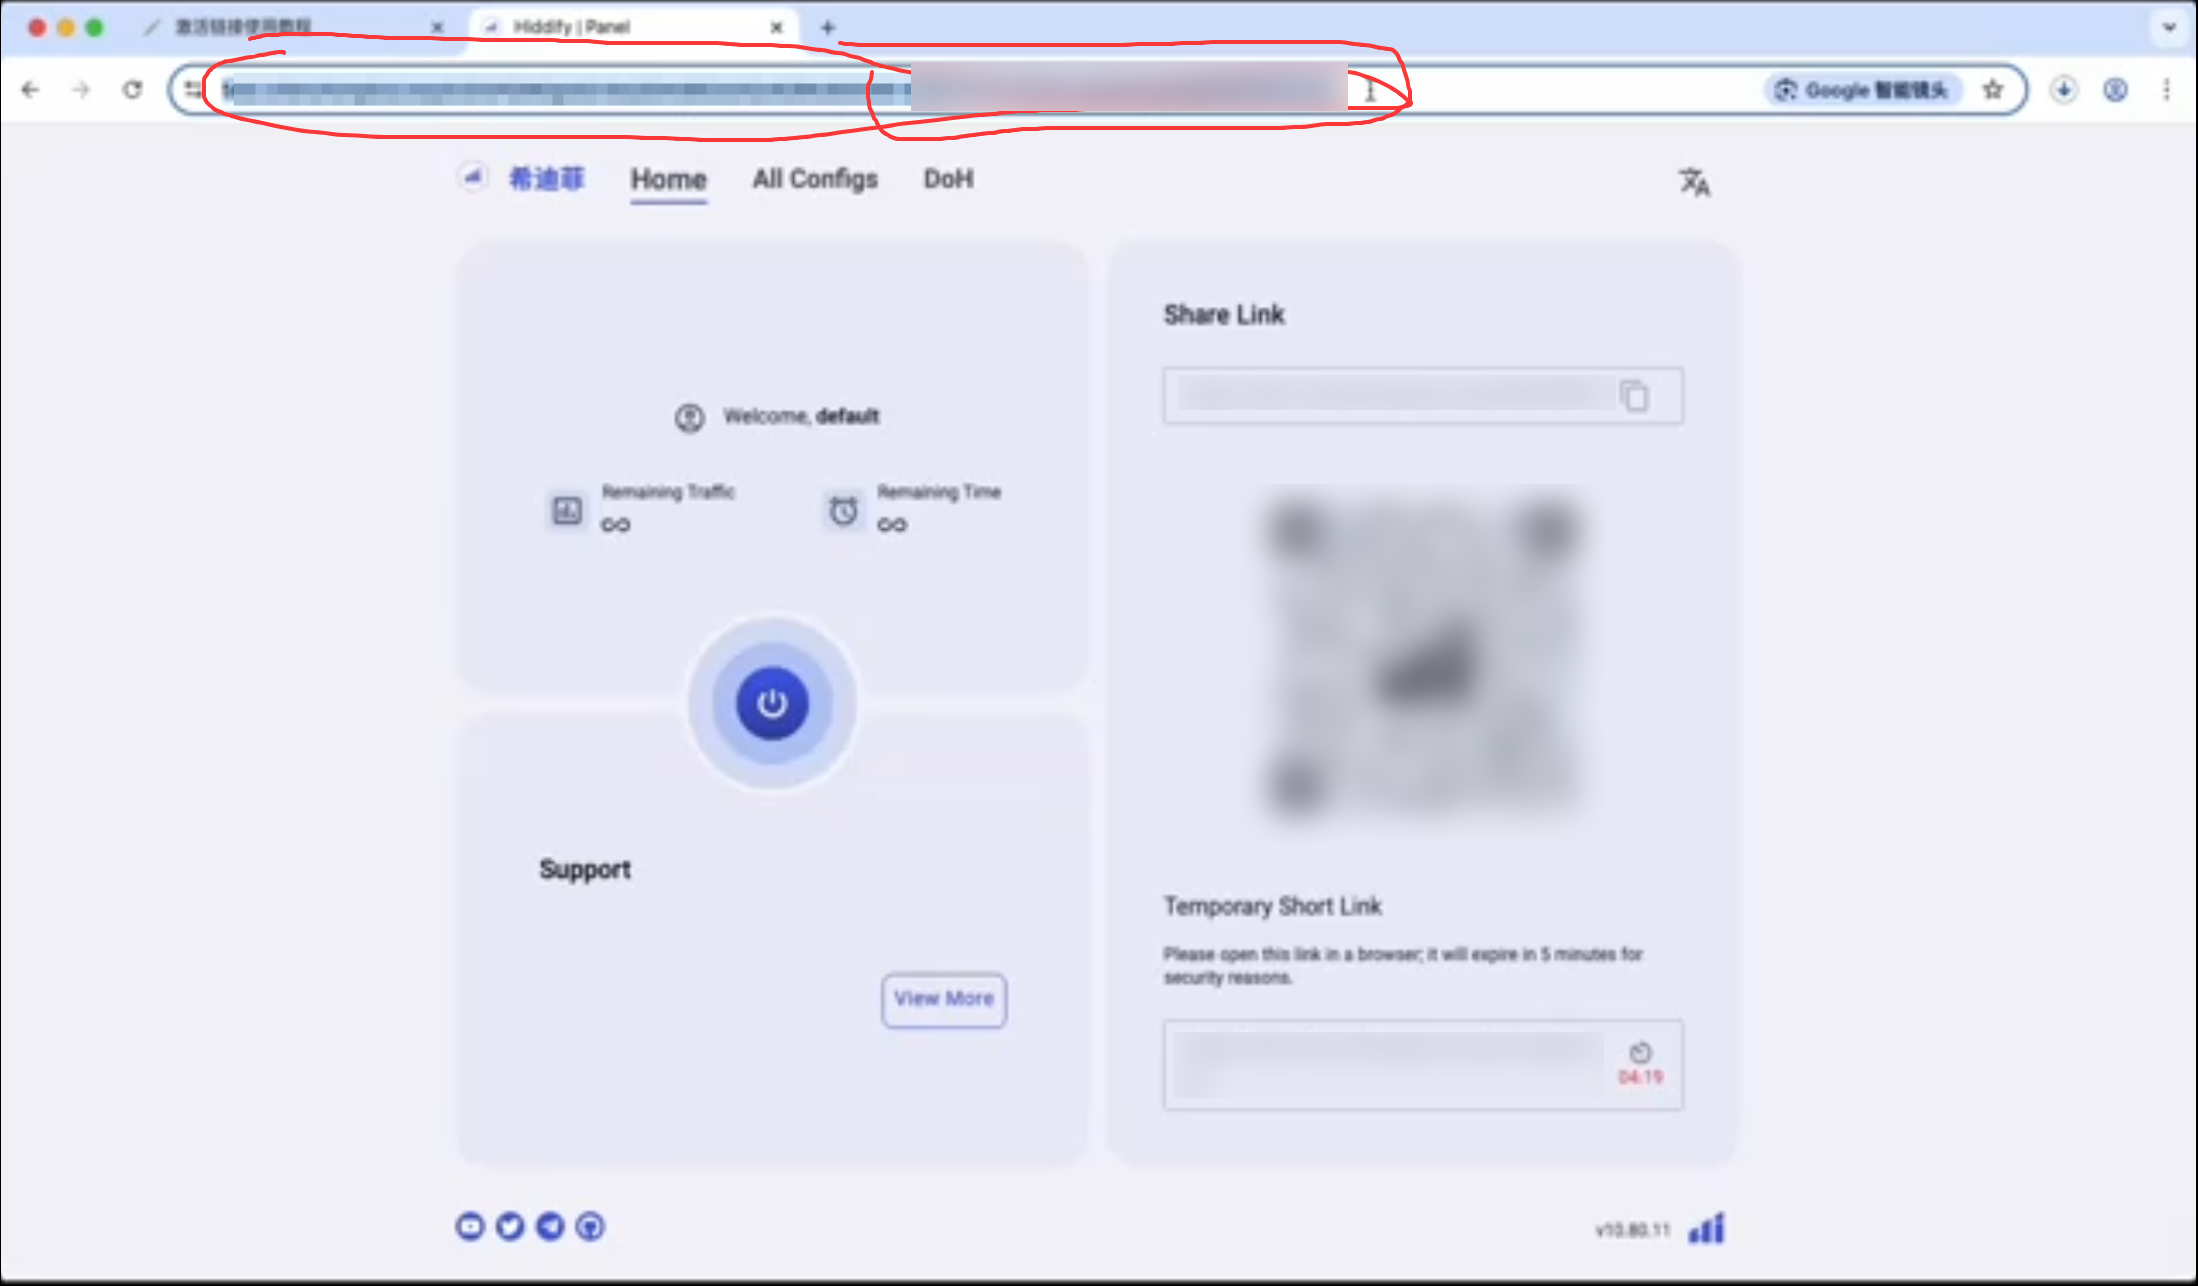Click the 04:19 countdown timer text
Viewport: 2198px width, 1286px height.
tap(1640, 1077)
